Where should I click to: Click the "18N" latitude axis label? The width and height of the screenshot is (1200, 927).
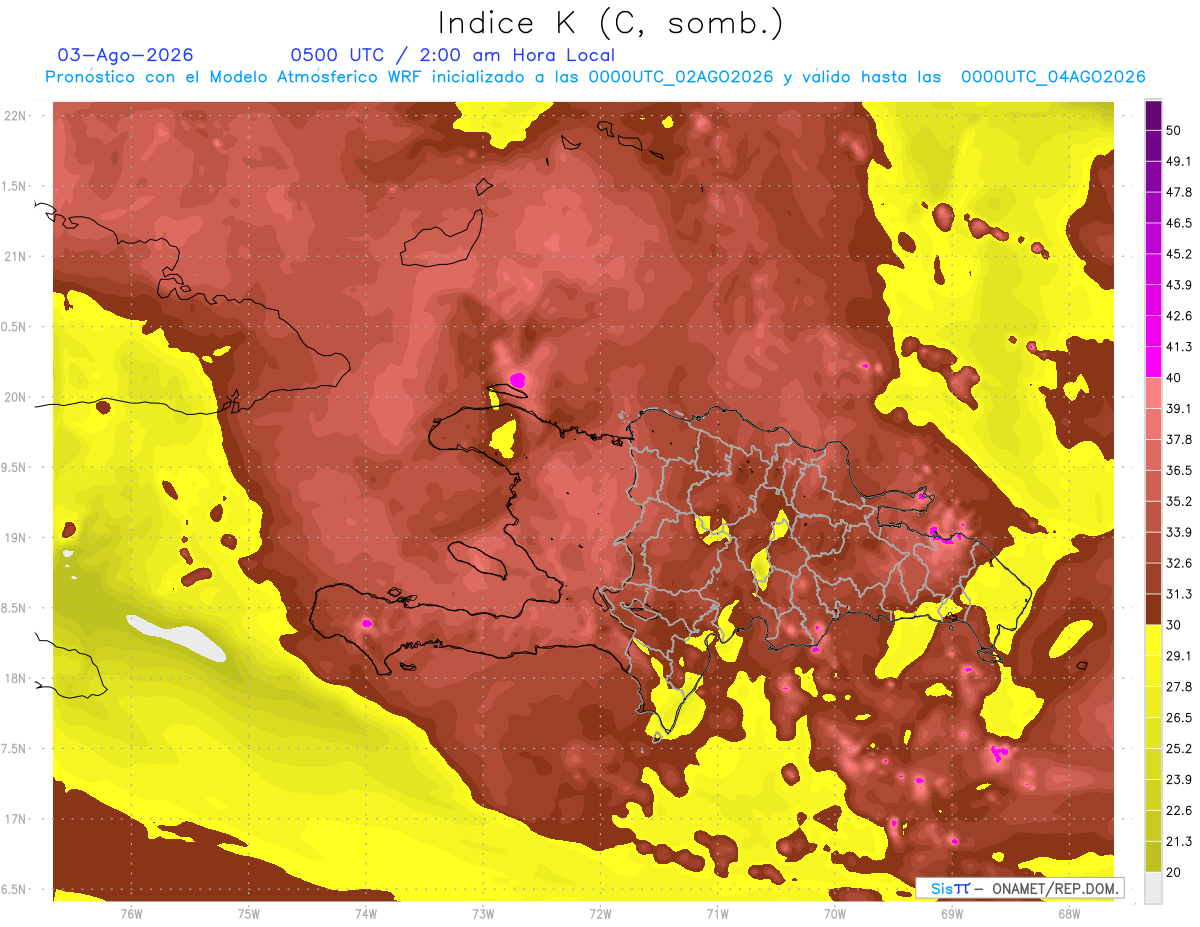(x=15, y=679)
